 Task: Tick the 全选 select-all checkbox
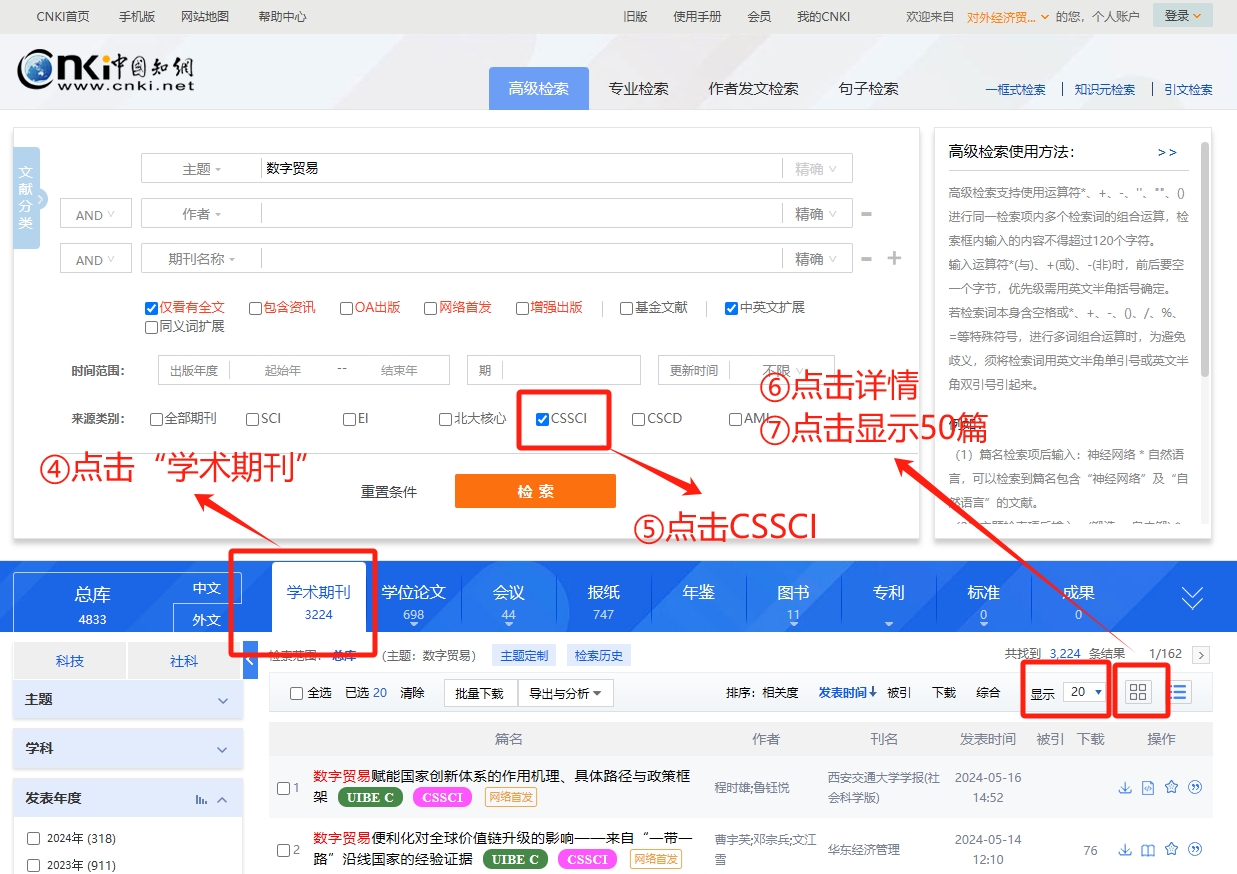296,693
